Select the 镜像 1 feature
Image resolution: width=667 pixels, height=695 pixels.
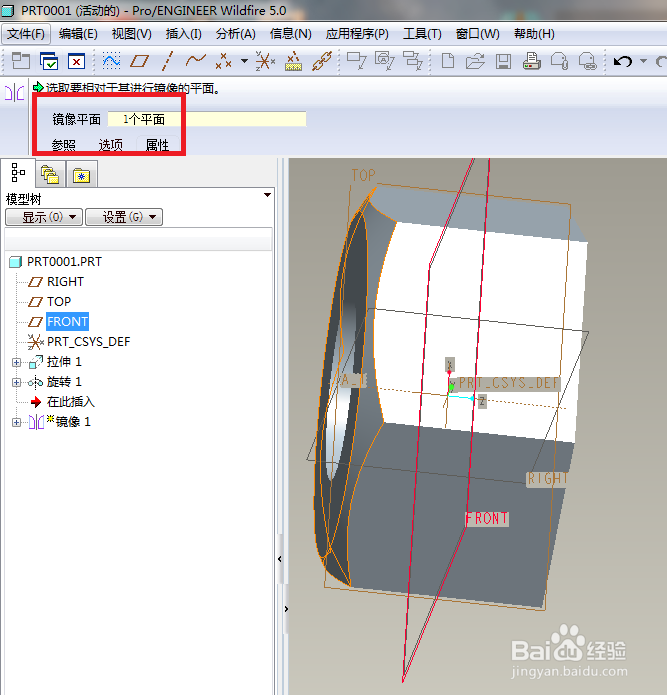pos(73,422)
